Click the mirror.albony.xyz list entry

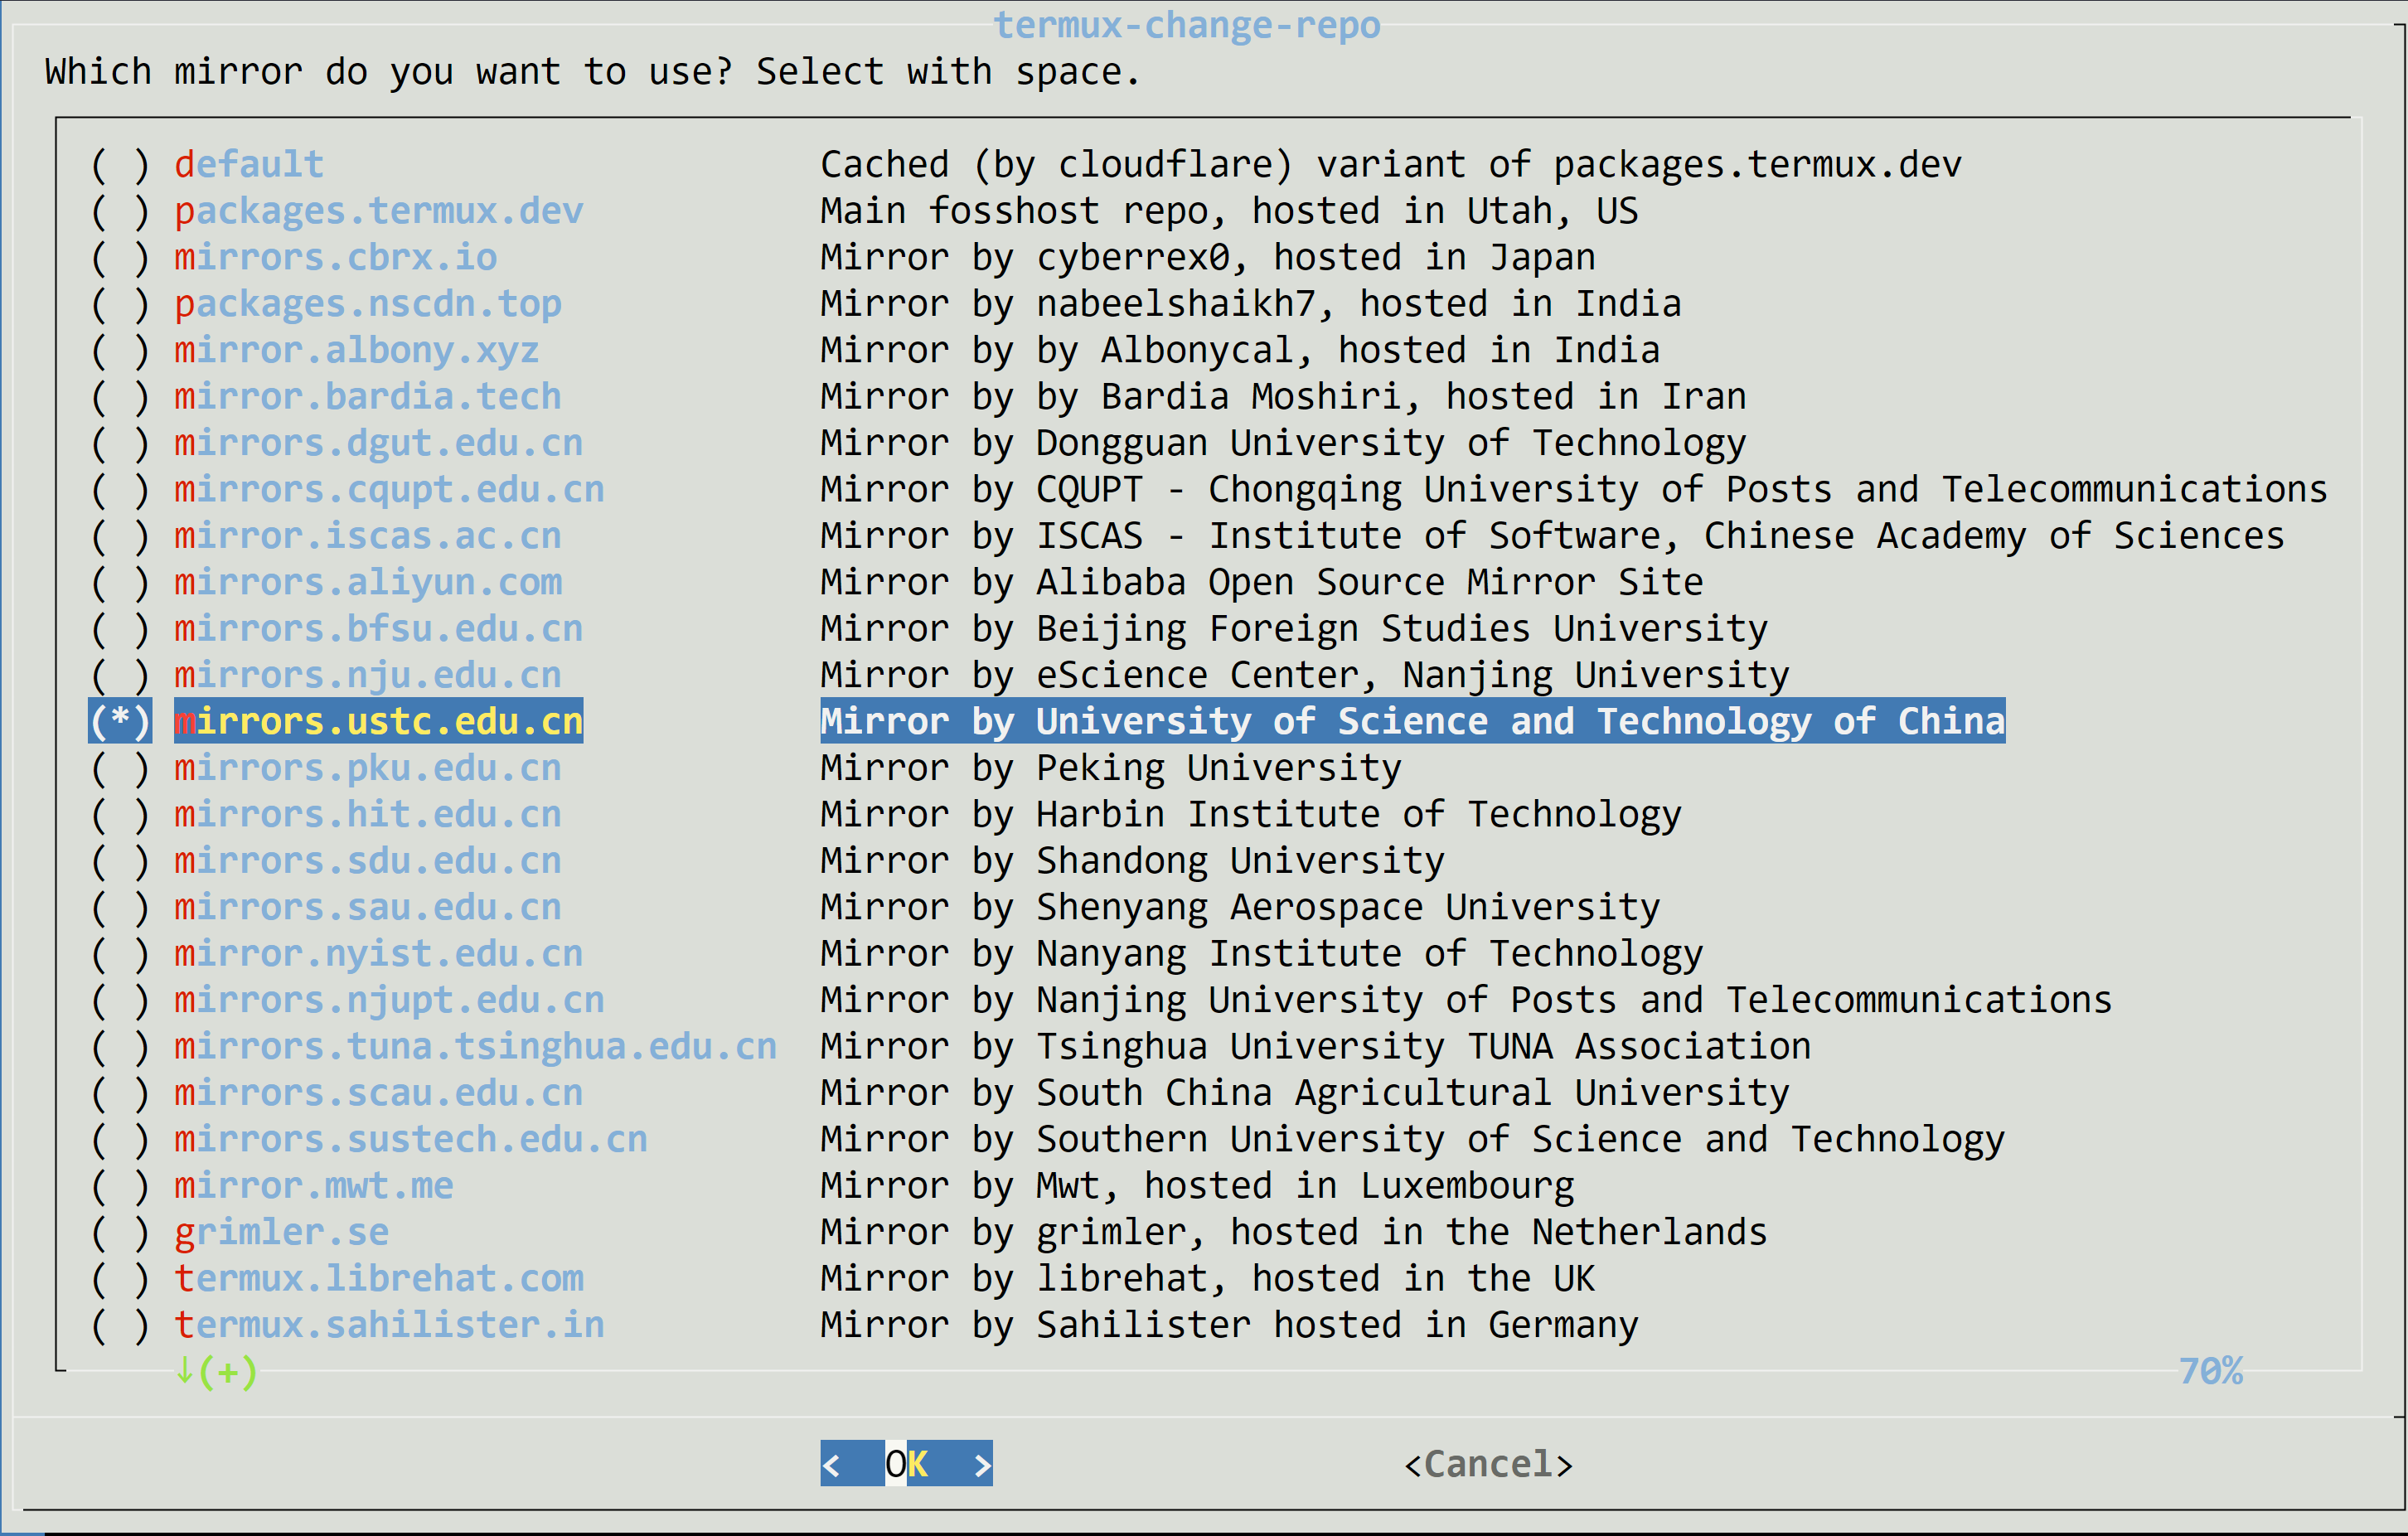(356, 350)
